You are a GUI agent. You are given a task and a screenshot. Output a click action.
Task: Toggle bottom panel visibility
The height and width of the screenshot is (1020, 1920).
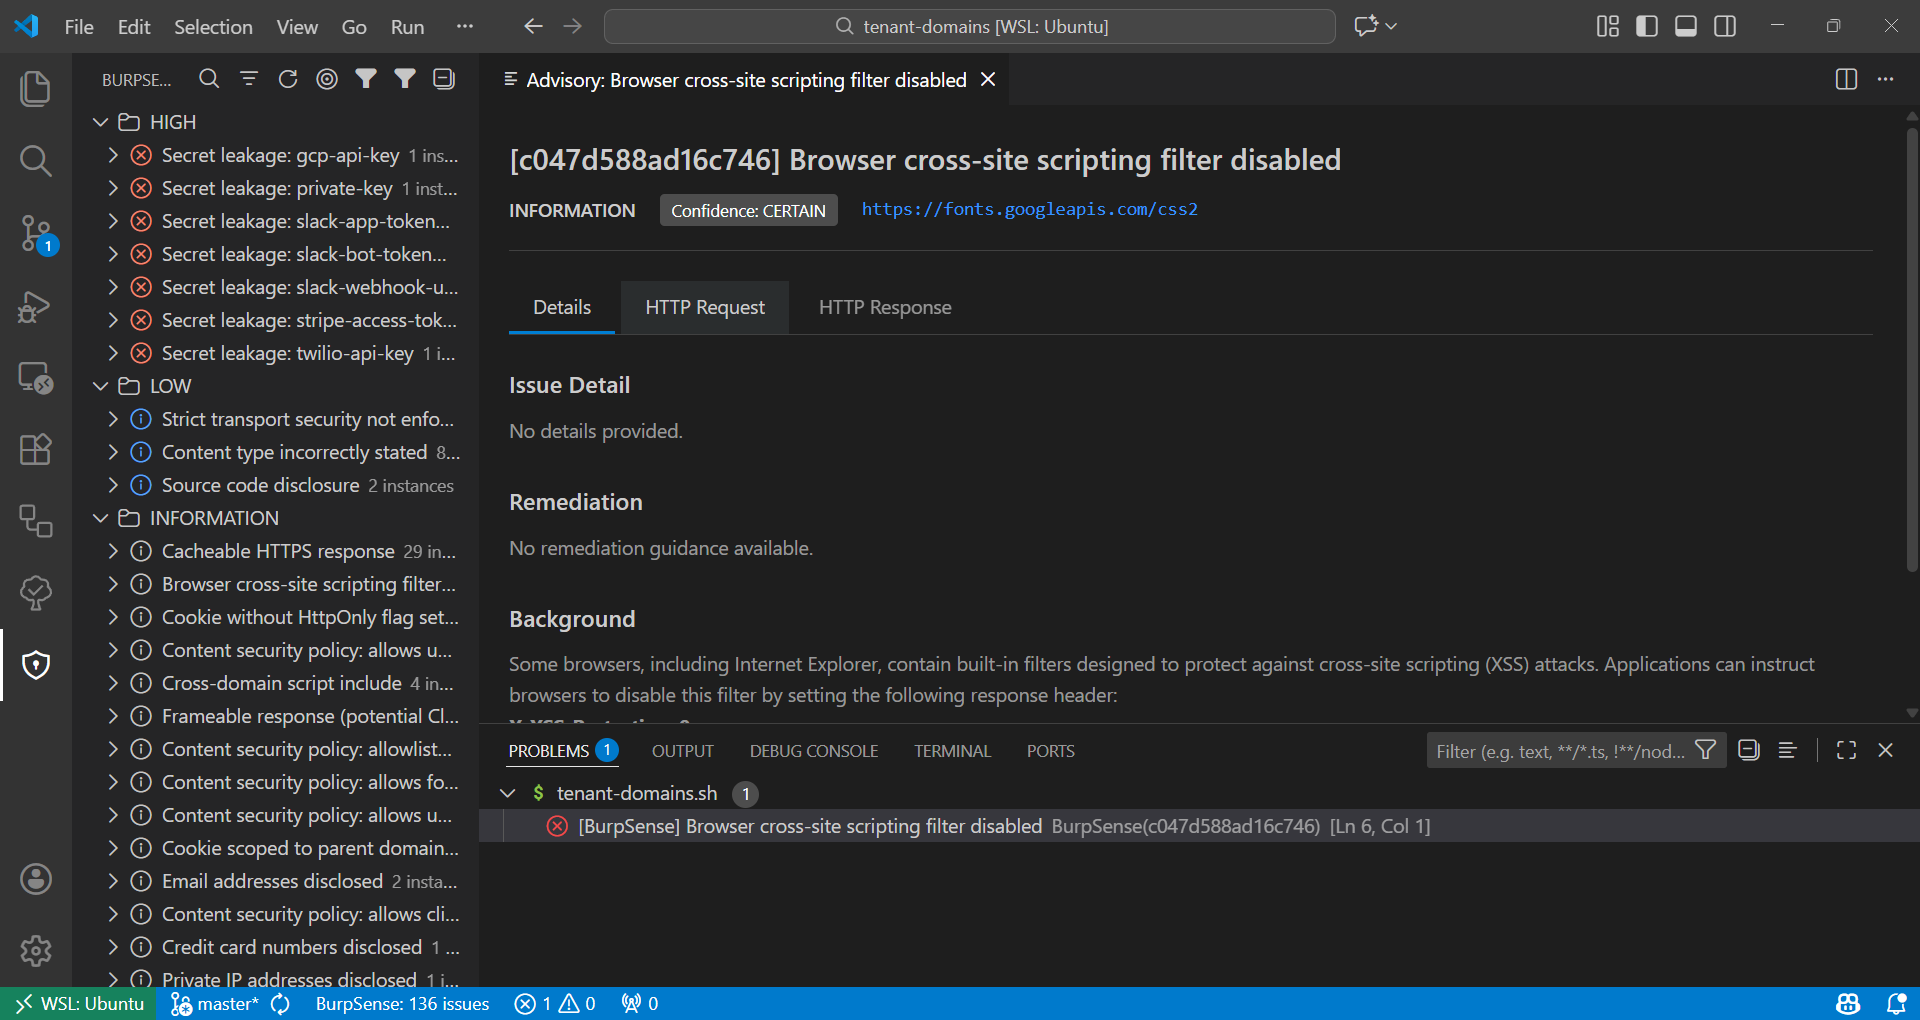click(1686, 26)
